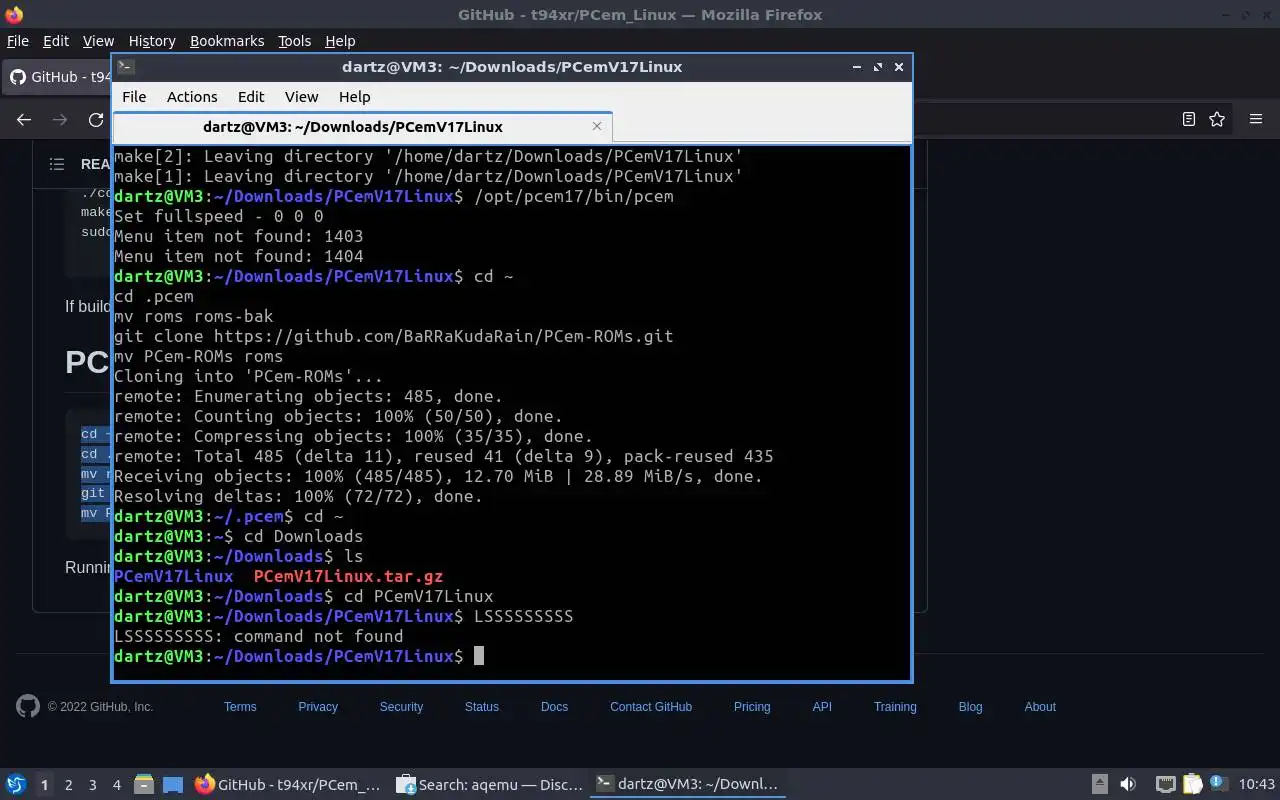This screenshot has height=800, width=1280.
Task: Switch to virtual desktop 4
Action: click(x=117, y=785)
